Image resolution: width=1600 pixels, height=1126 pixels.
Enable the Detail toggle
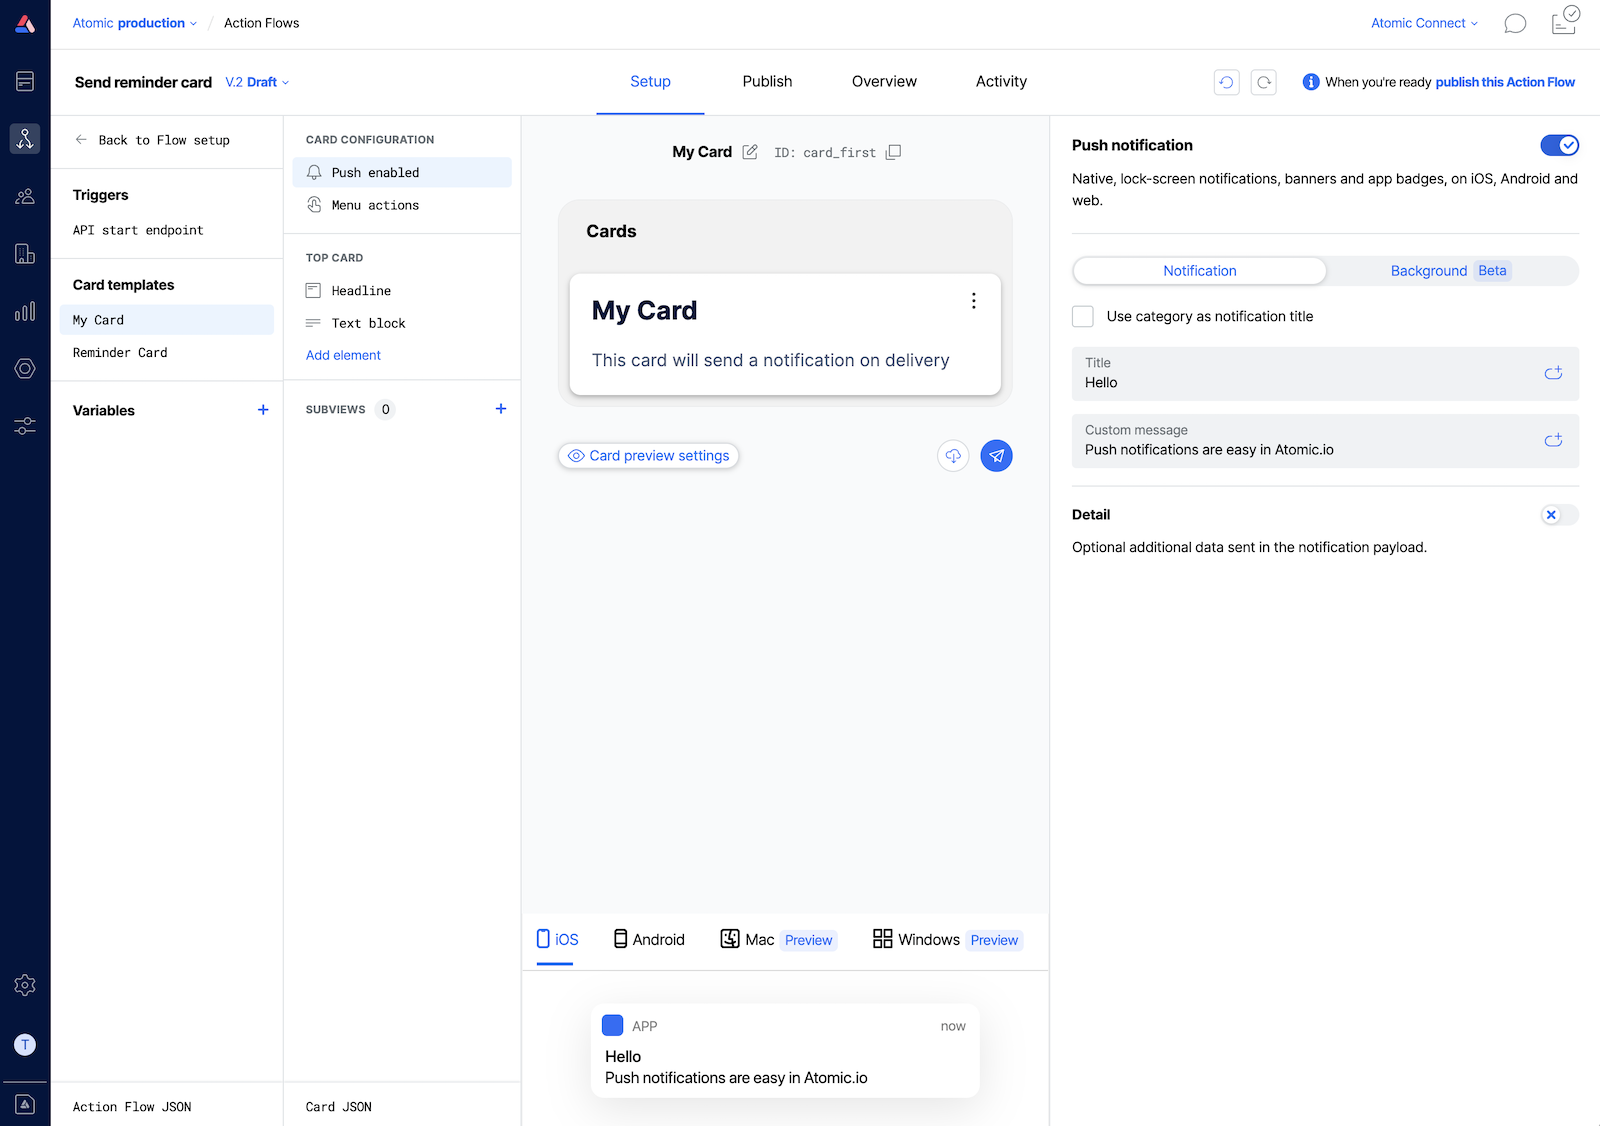[1560, 515]
